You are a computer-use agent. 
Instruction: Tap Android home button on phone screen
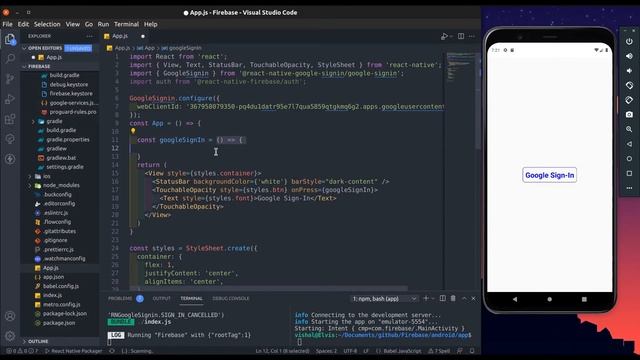(549, 299)
